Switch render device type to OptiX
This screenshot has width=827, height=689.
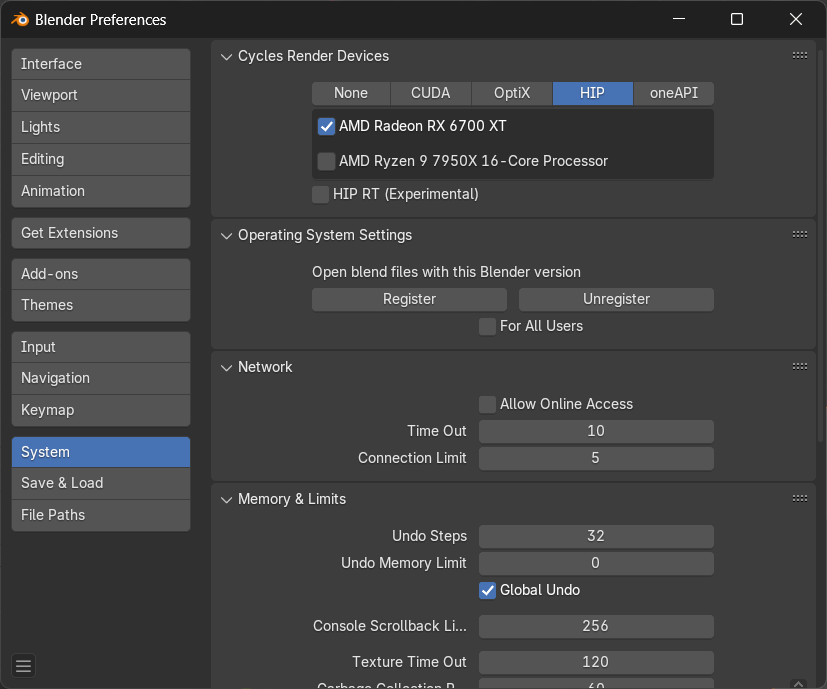(512, 93)
